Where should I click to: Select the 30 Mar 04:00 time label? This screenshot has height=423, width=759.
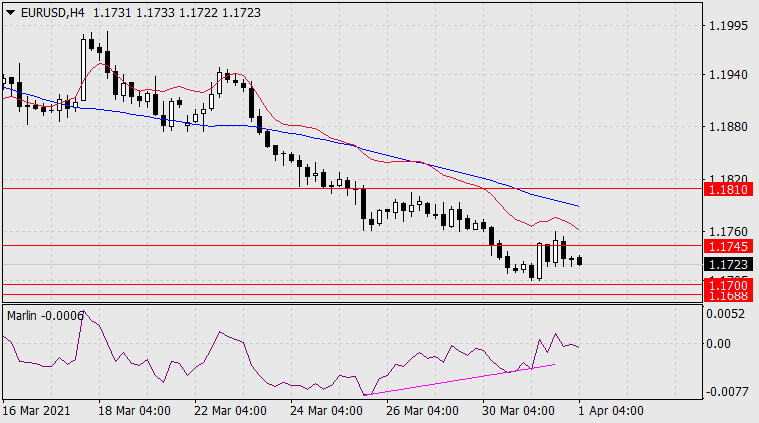518,411
